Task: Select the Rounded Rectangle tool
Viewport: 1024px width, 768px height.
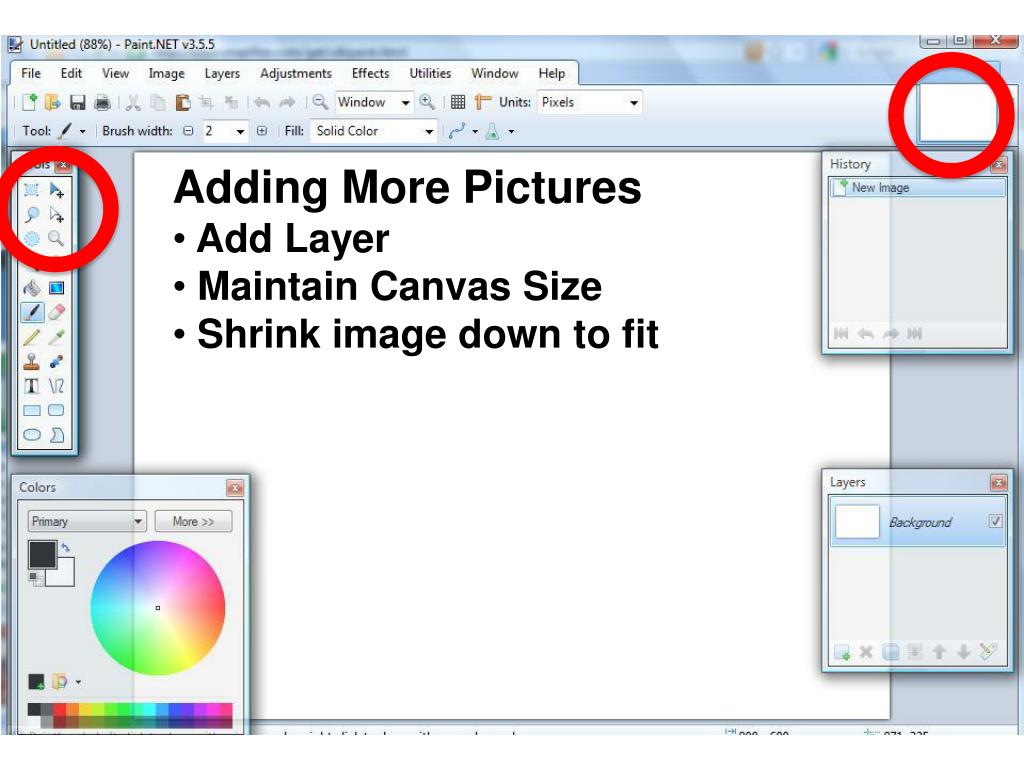Action: (x=57, y=410)
